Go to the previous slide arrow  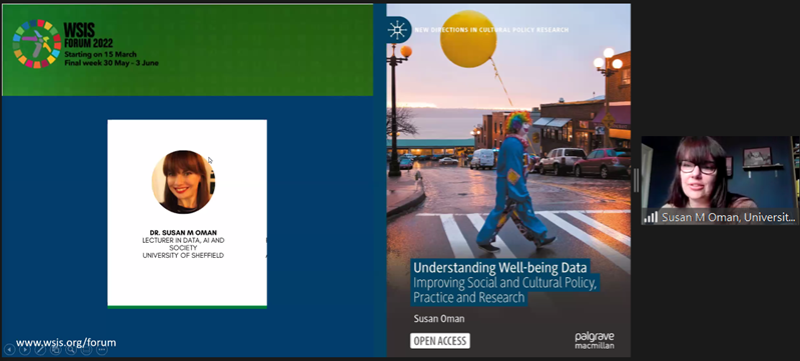pyautogui.click(x=10, y=349)
